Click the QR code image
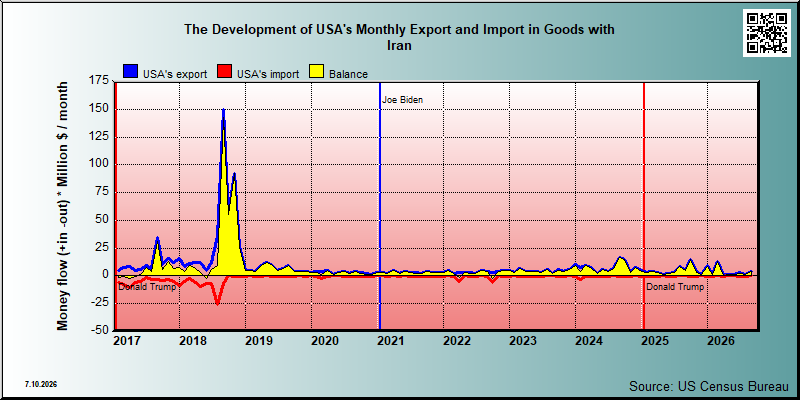This screenshot has width=800, height=400. coord(766,33)
